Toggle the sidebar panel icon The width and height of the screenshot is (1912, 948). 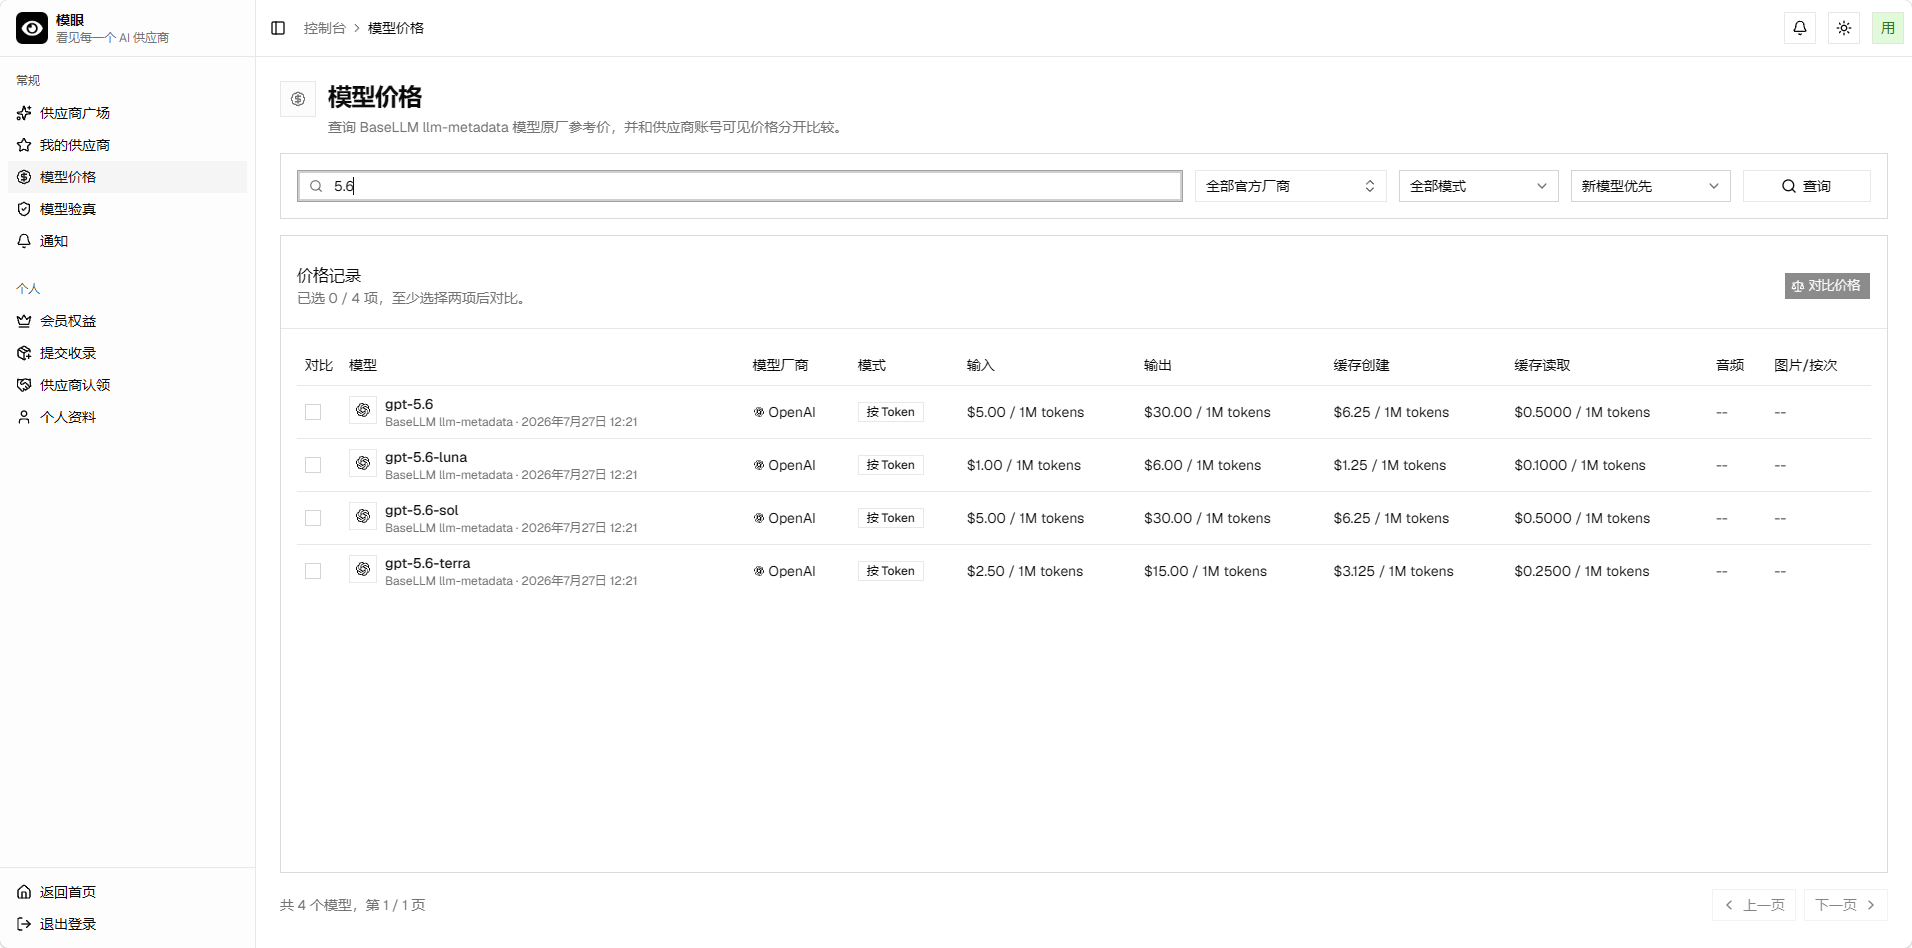tap(278, 28)
